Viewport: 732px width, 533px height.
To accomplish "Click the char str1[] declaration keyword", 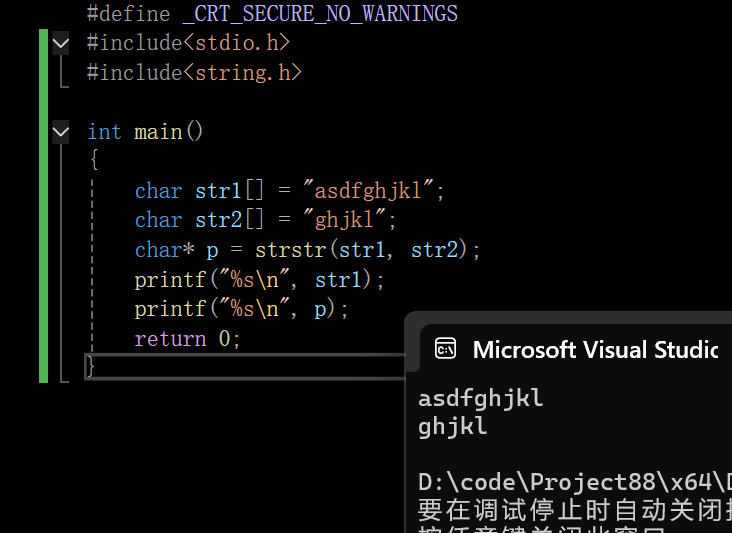I will coord(158,191).
